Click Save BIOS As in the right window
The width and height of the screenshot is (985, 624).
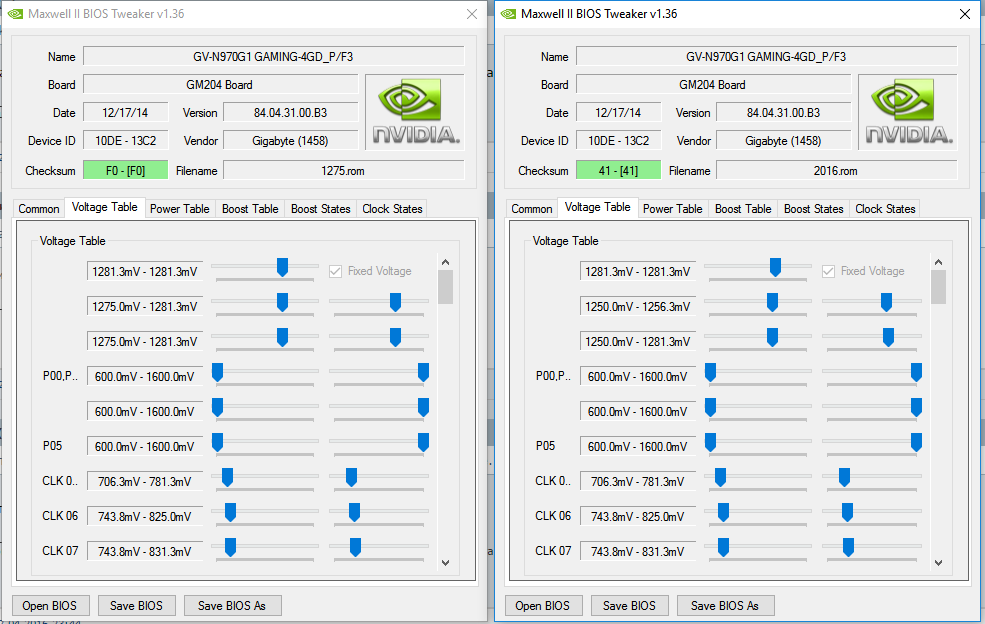[x=726, y=606]
